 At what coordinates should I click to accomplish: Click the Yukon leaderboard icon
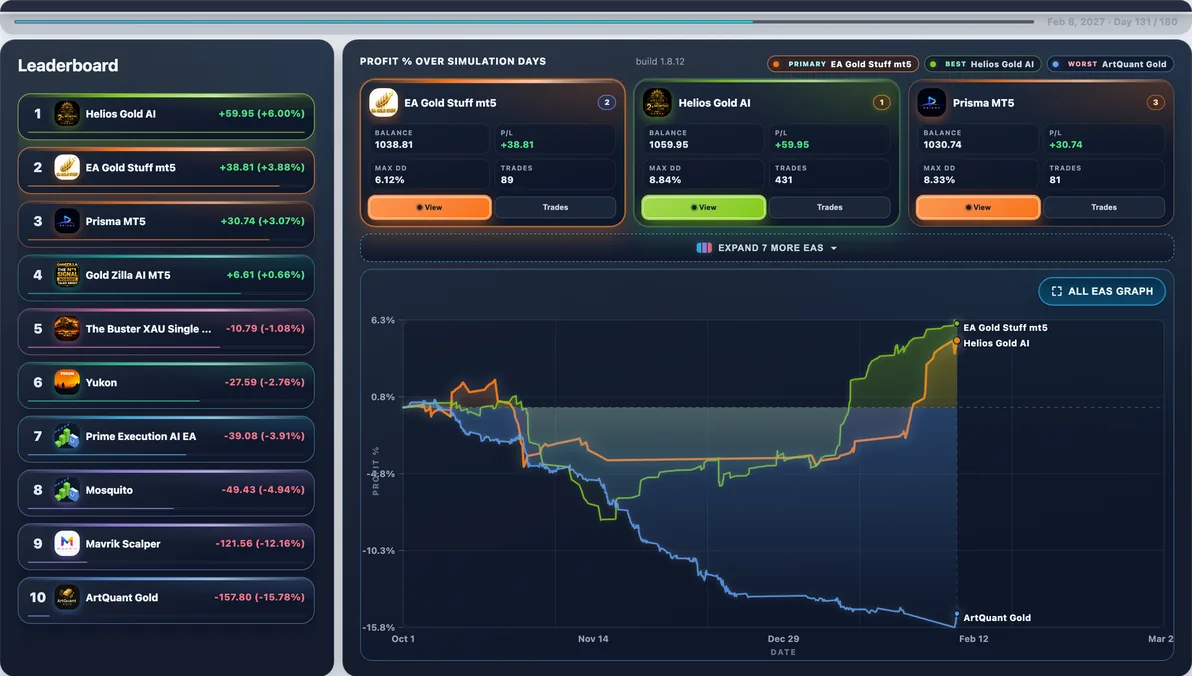pyautogui.click(x=67, y=382)
